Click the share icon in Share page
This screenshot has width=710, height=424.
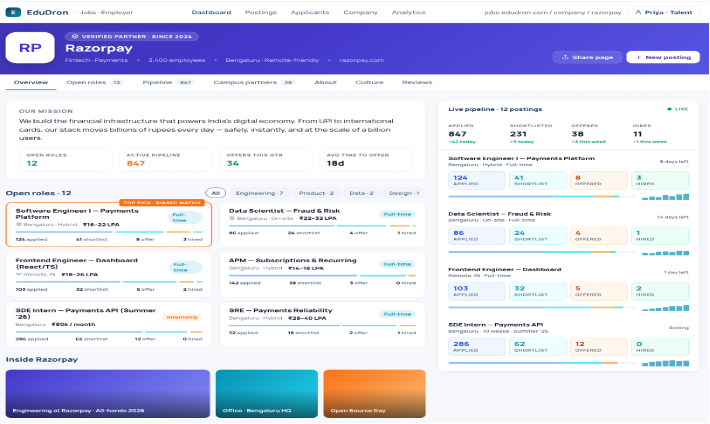coord(565,57)
